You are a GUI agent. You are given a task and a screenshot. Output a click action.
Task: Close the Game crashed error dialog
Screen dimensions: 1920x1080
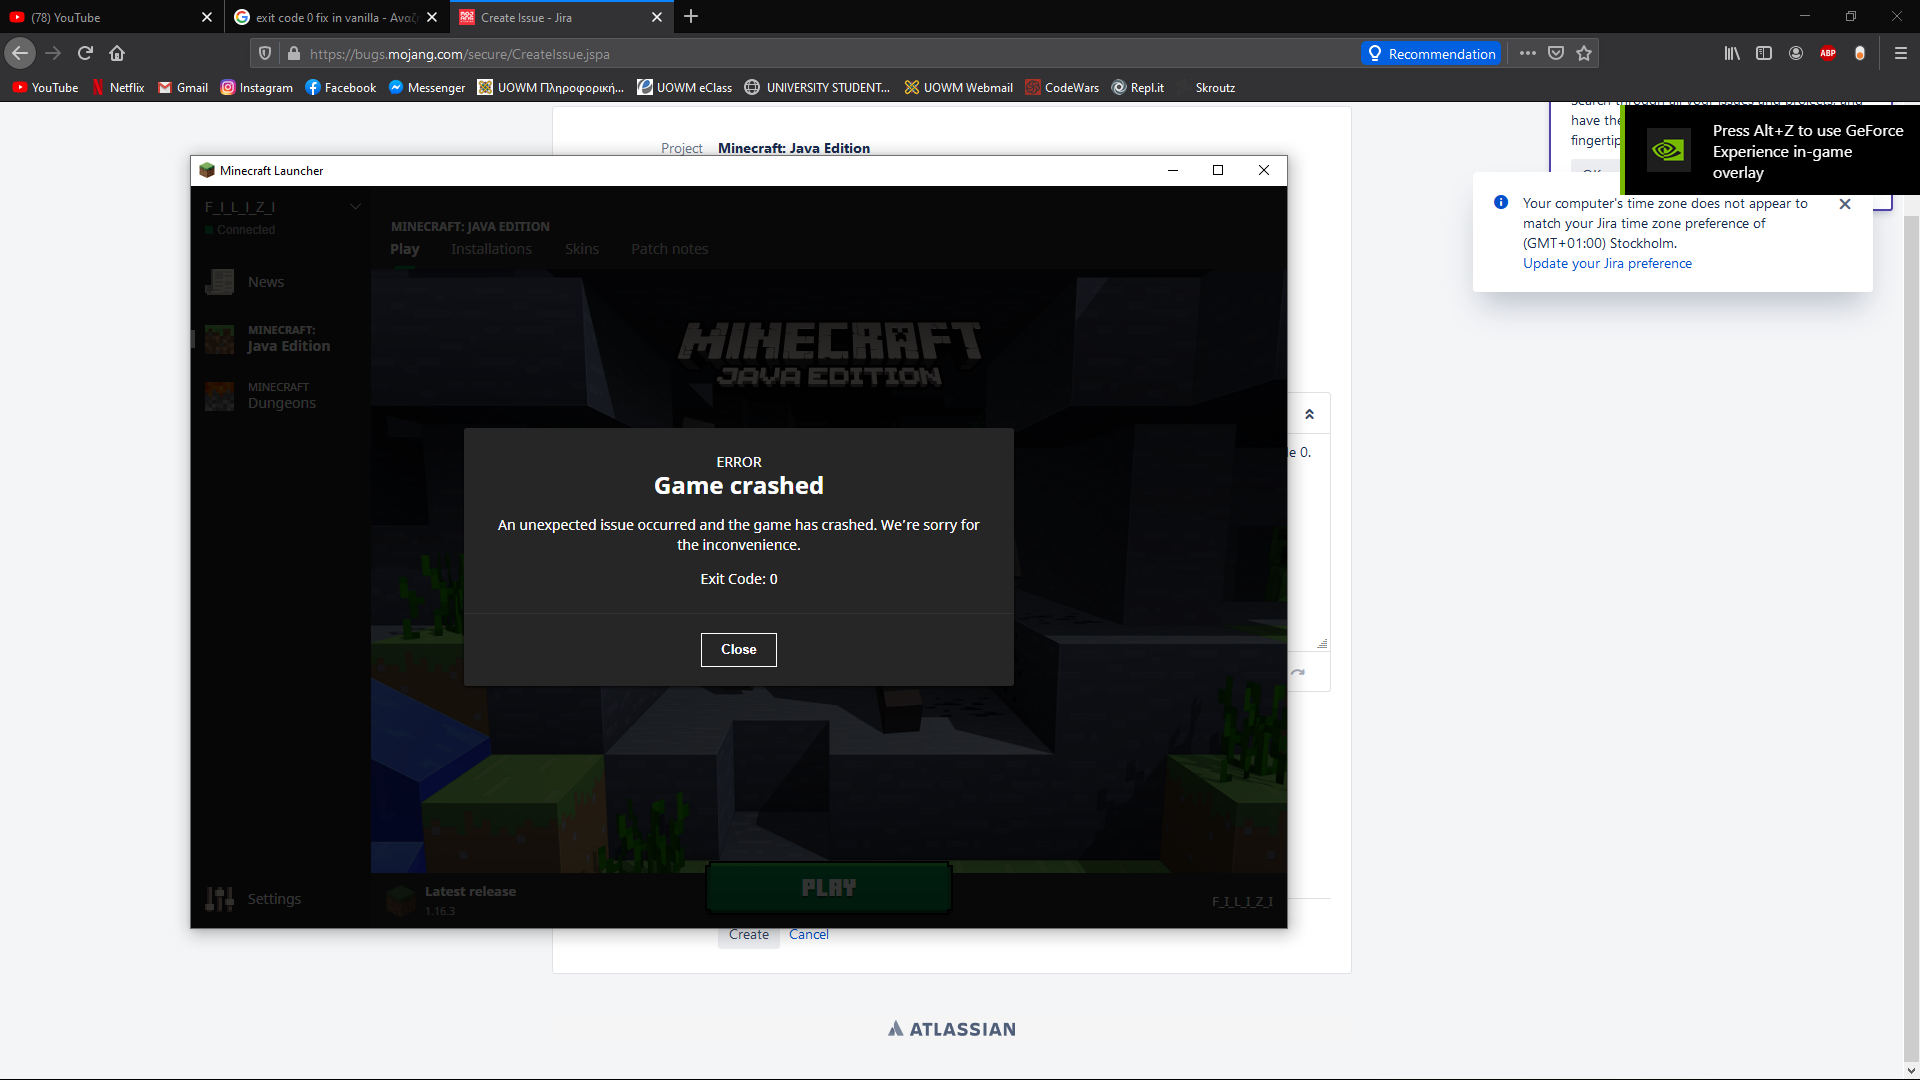pos(738,649)
